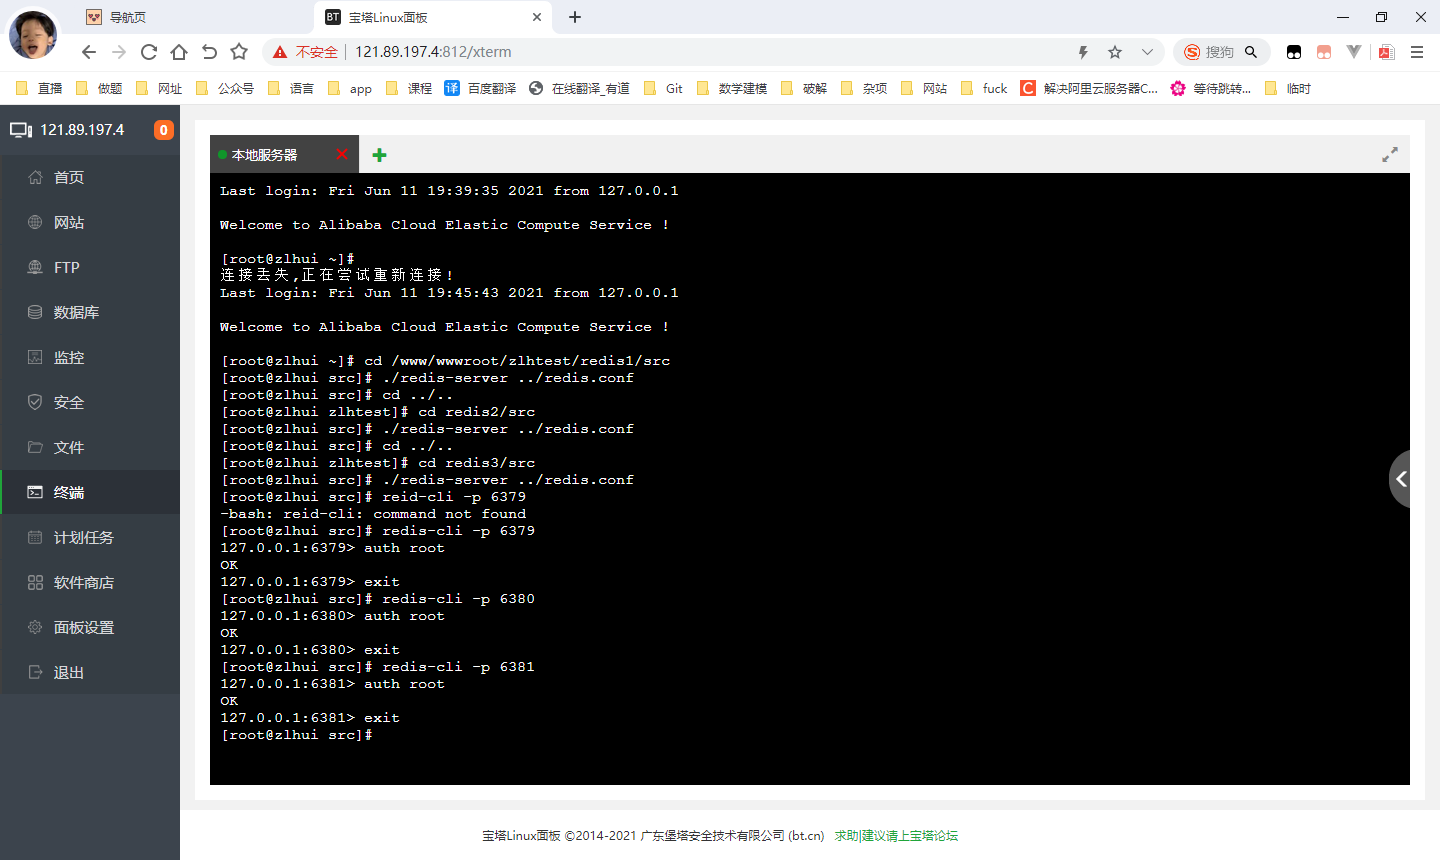Add a new terminal tab with plus icon
Viewport: 1440px width, 860px height.
coord(379,155)
